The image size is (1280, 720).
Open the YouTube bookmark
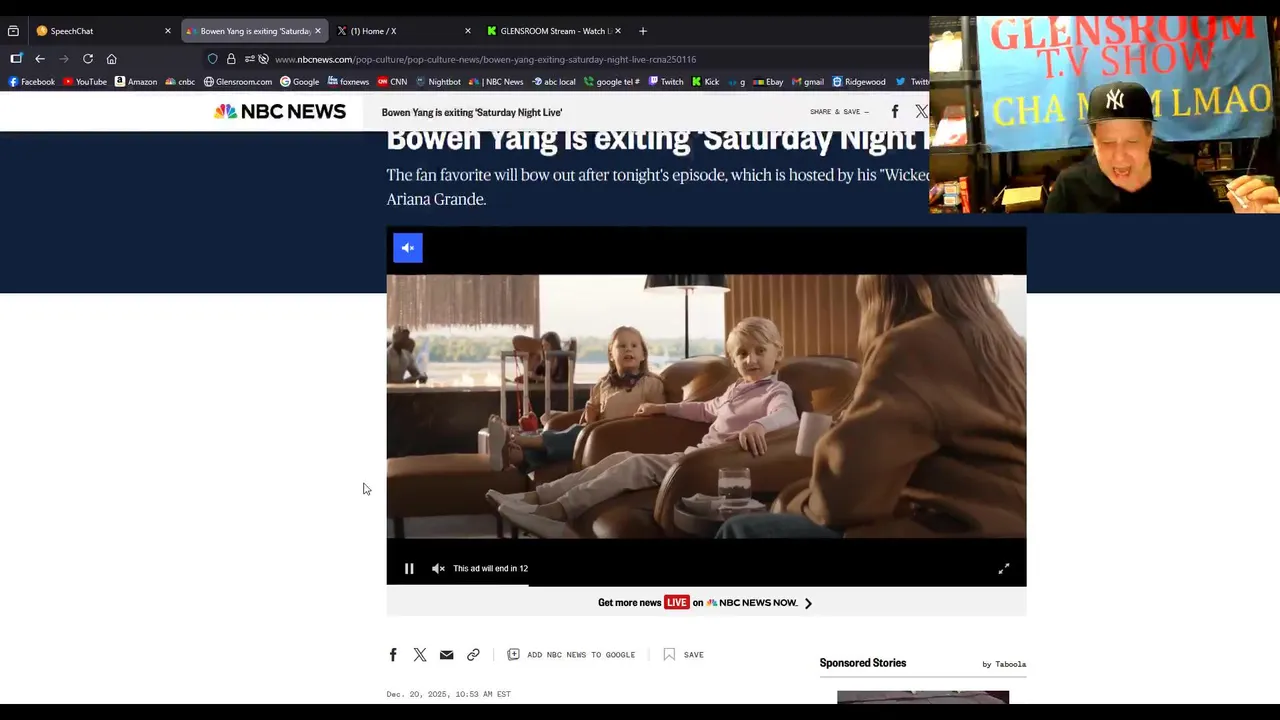[85, 82]
